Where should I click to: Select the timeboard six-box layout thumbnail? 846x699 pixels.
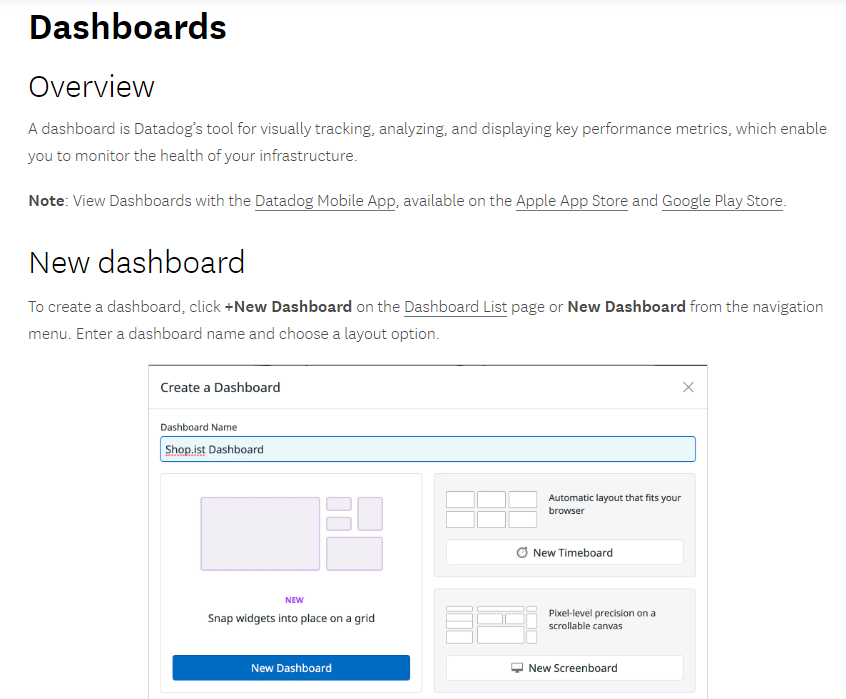click(492, 509)
